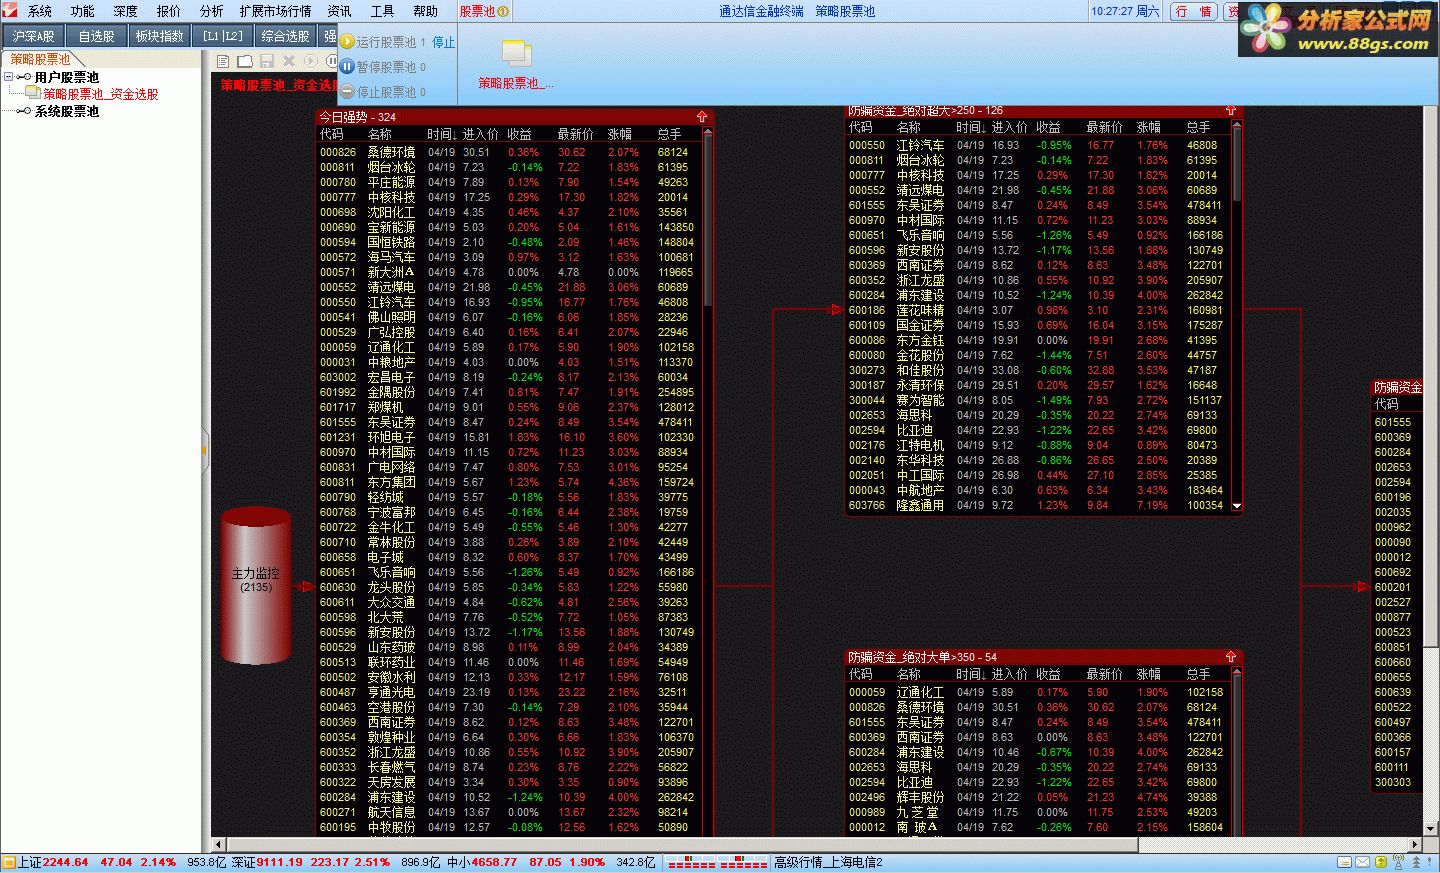Open the 分析 menu
This screenshot has width=1440, height=873.
click(x=212, y=11)
